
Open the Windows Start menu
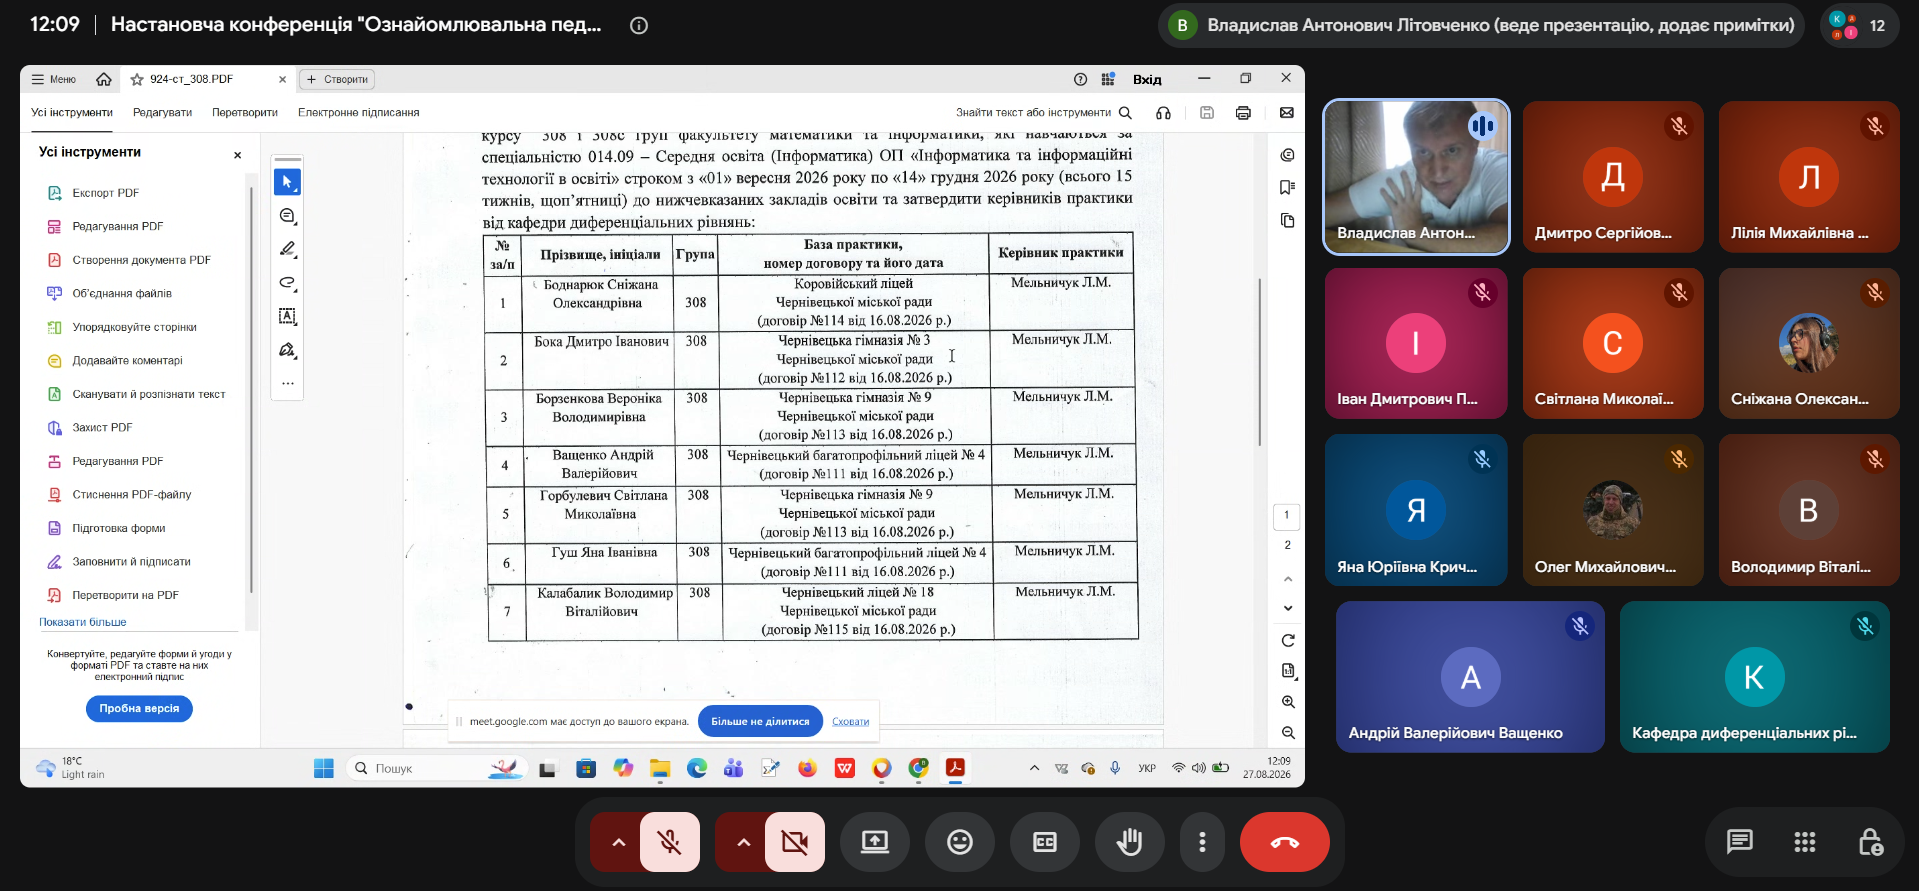pyautogui.click(x=324, y=768)
